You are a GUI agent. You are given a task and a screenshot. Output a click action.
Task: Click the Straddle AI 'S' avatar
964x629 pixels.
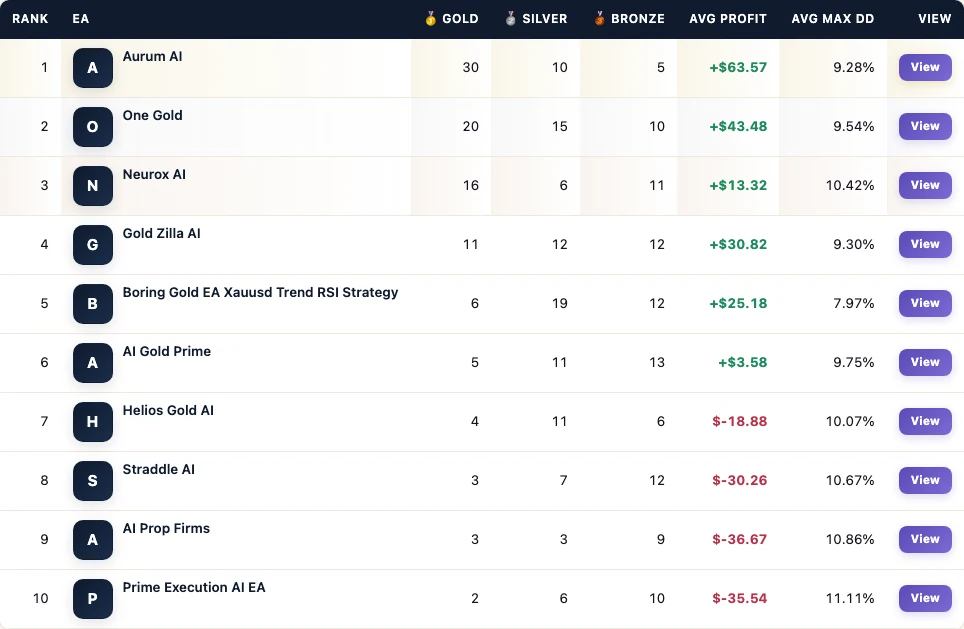[x=93, y=481]
